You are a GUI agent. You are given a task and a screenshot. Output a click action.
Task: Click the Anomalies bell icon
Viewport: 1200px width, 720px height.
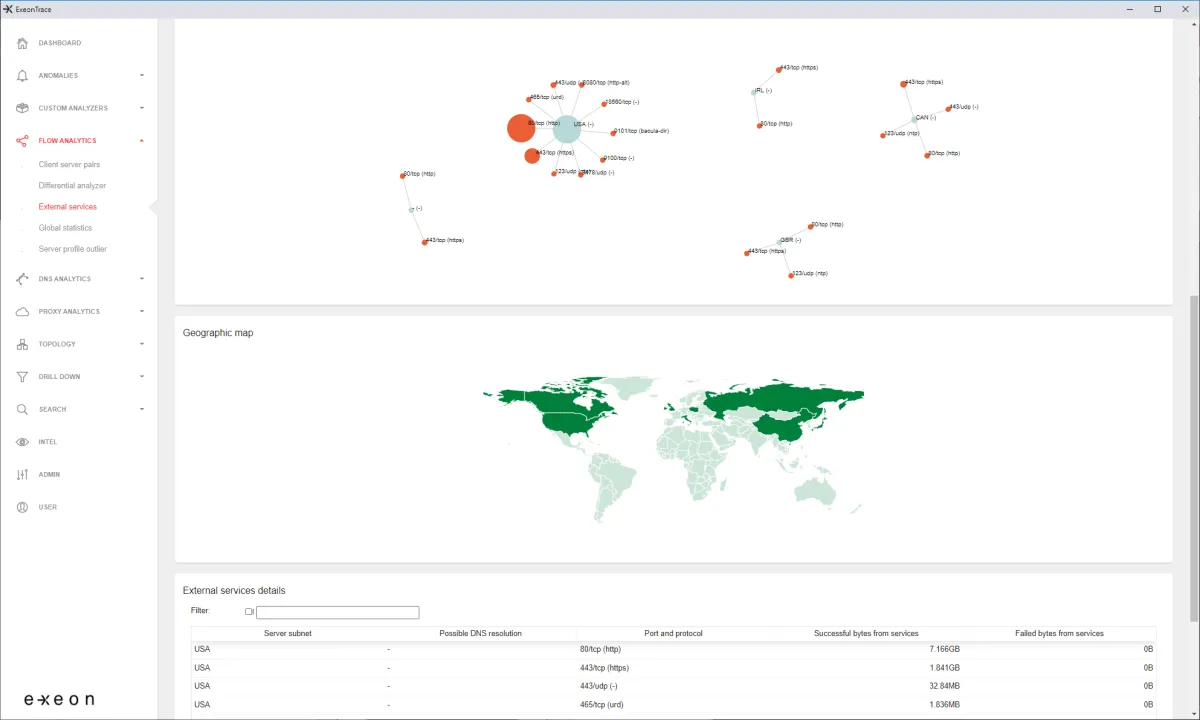pyautogui.click(x=22, y=76)
